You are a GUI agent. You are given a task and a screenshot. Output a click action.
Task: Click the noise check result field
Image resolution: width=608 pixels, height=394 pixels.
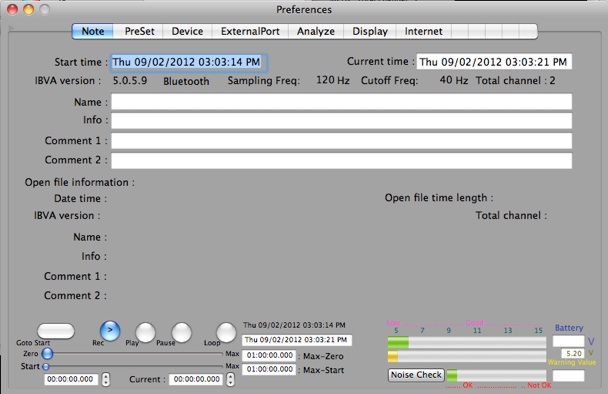568,375
